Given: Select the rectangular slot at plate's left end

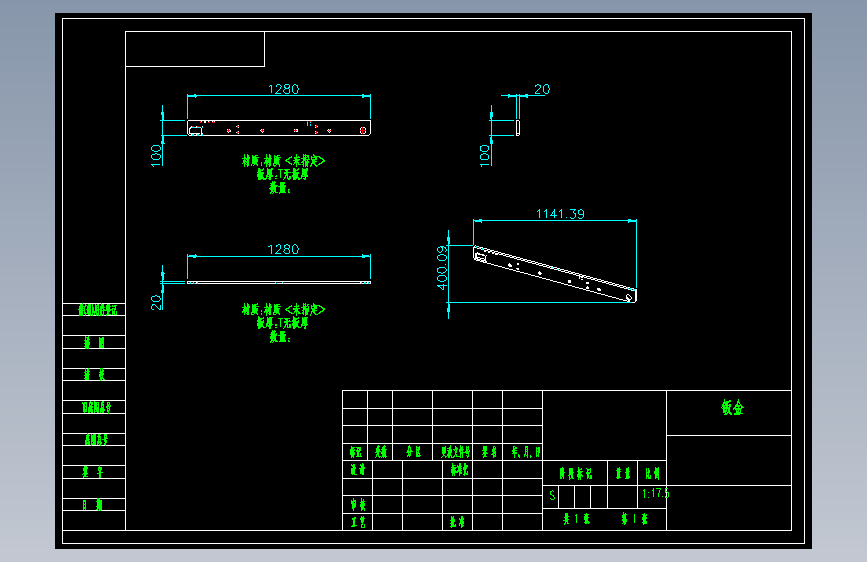Looking at the screenshot, I should [195, 131].
